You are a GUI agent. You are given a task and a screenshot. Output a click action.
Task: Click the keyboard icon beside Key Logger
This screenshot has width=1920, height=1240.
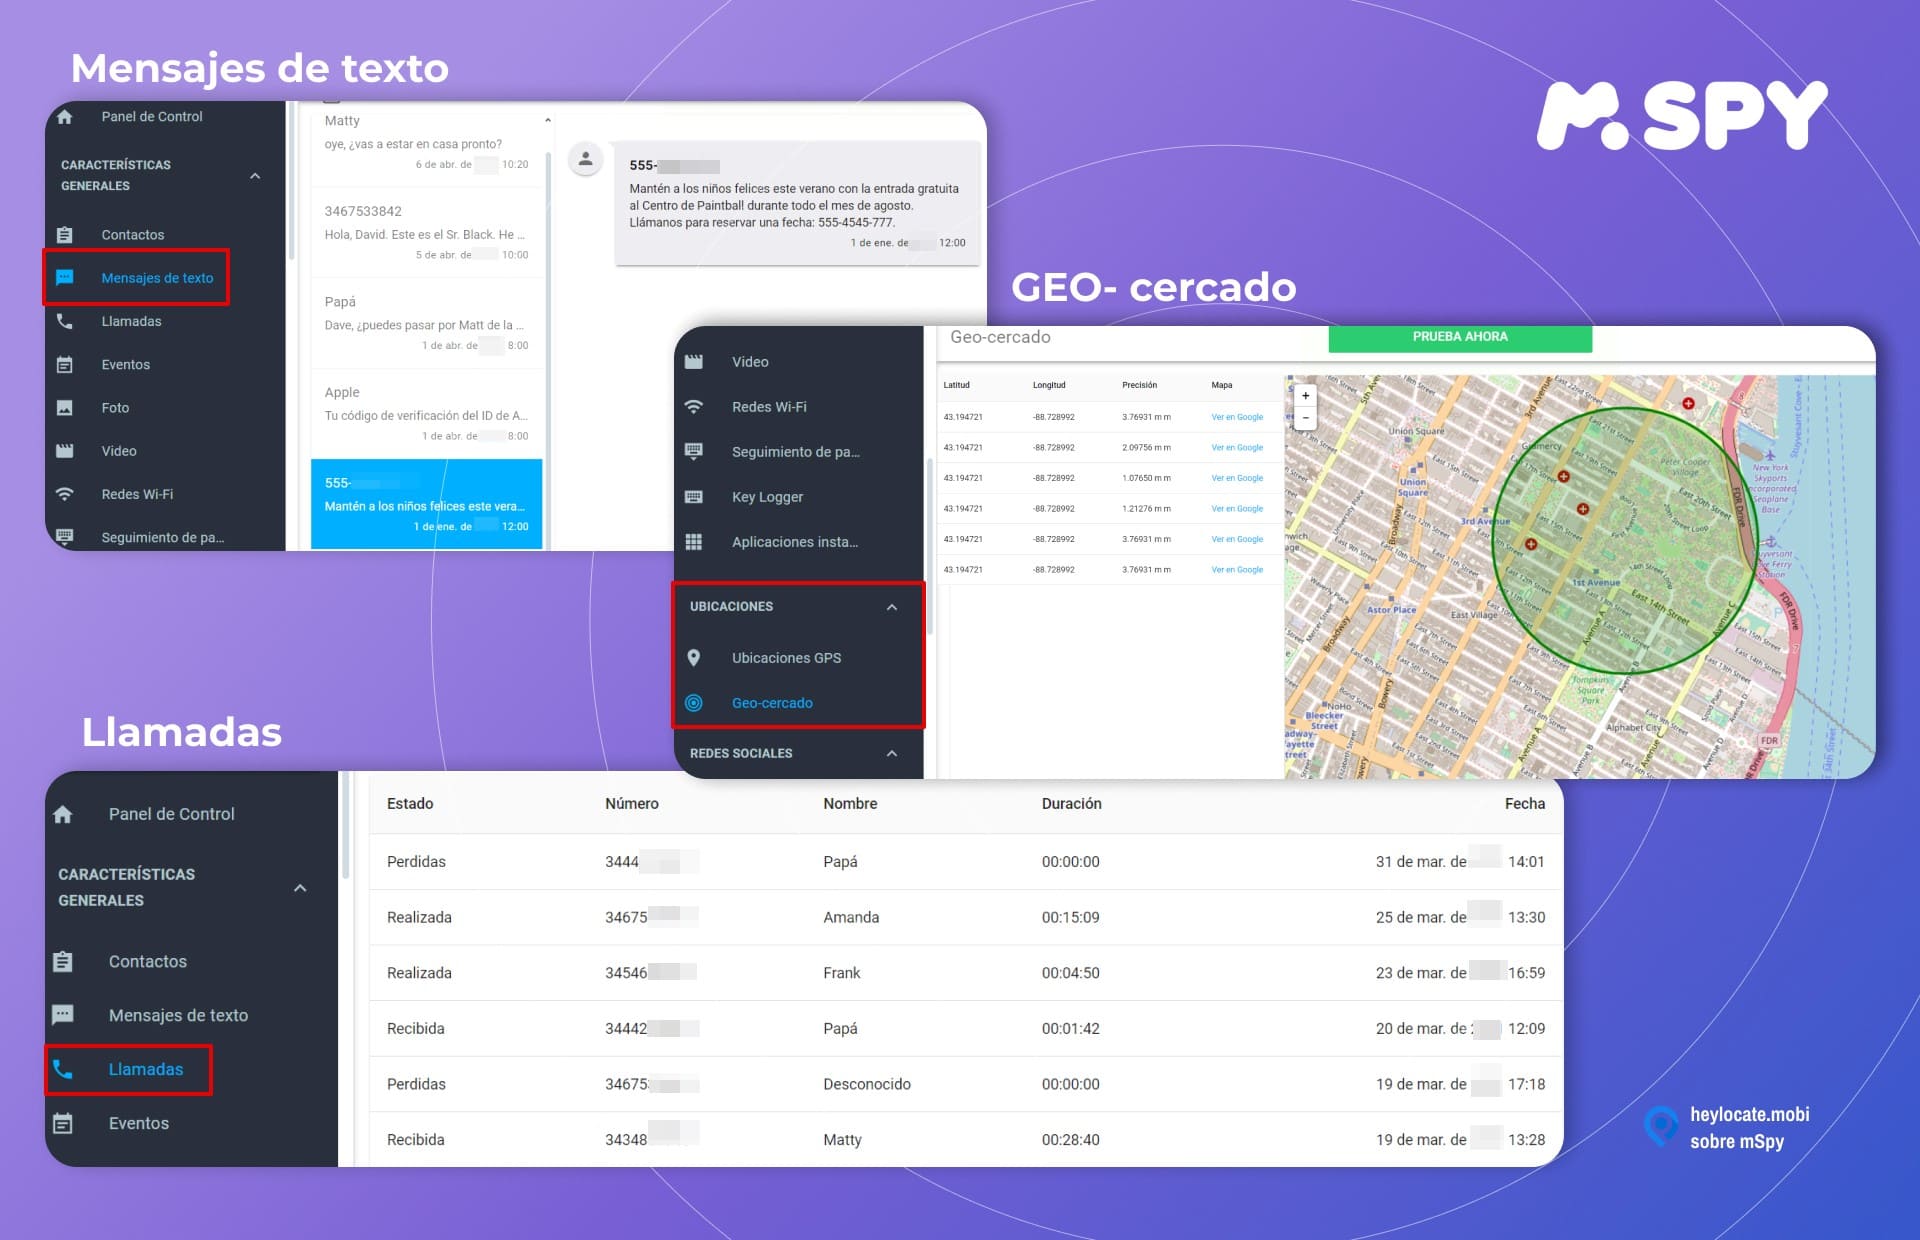click(x=694, y=497)
